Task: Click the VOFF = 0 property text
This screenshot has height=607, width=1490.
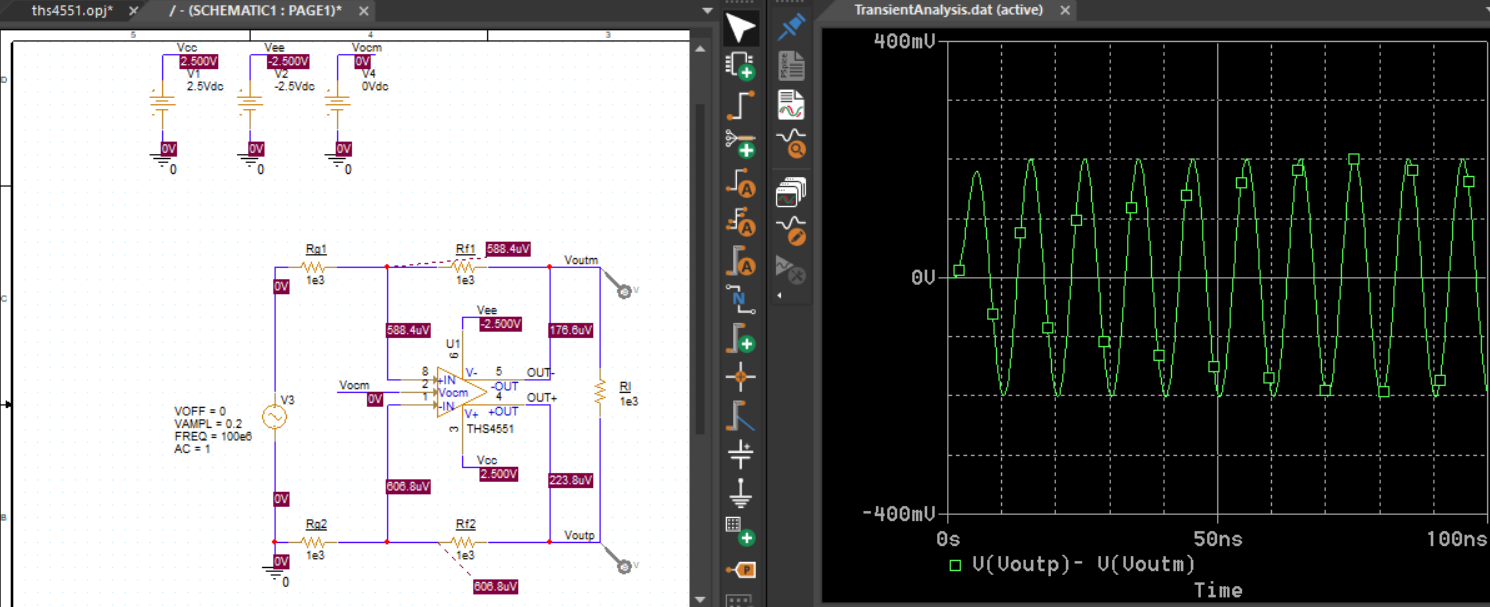Action: (200, 411)
